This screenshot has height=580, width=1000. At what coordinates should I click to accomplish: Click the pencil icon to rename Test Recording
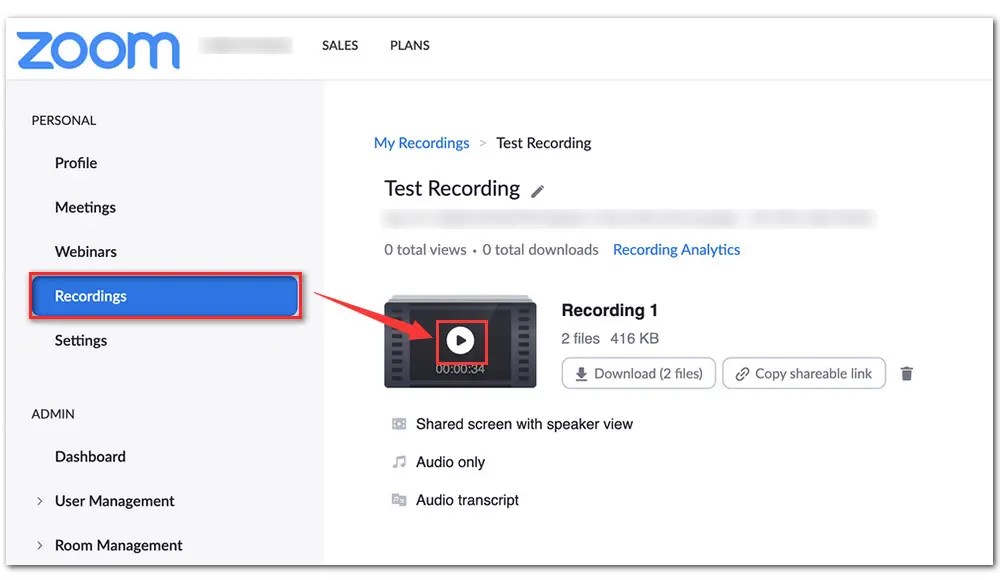538,190
